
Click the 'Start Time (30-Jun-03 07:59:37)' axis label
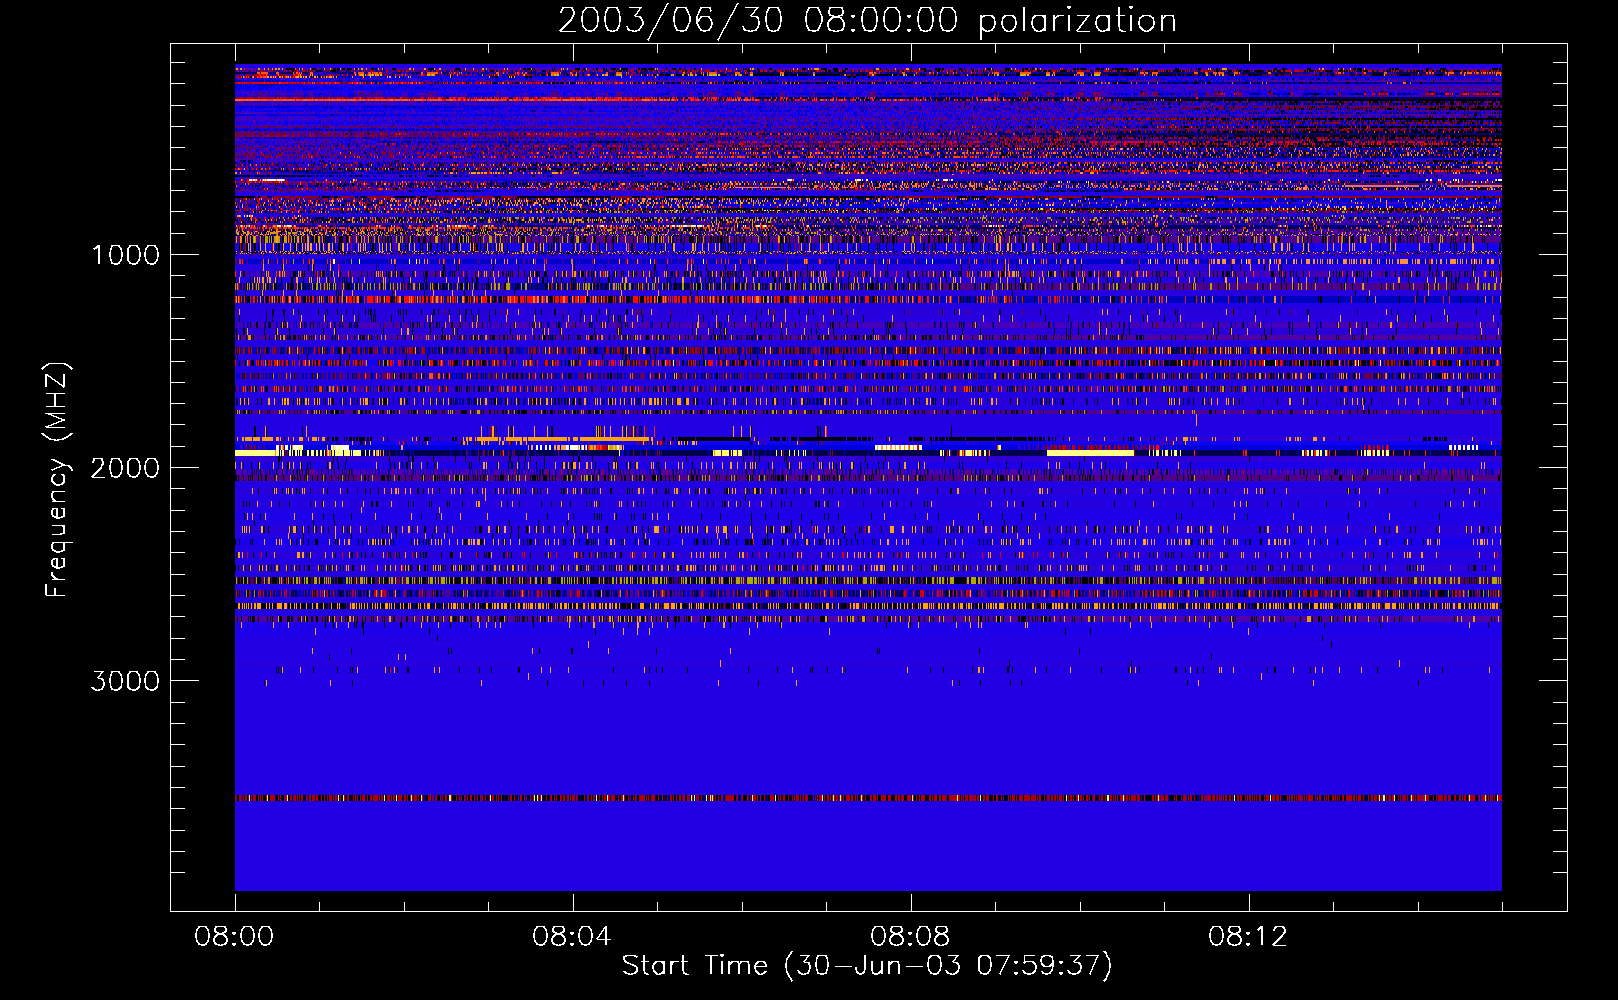click(867, 965)
